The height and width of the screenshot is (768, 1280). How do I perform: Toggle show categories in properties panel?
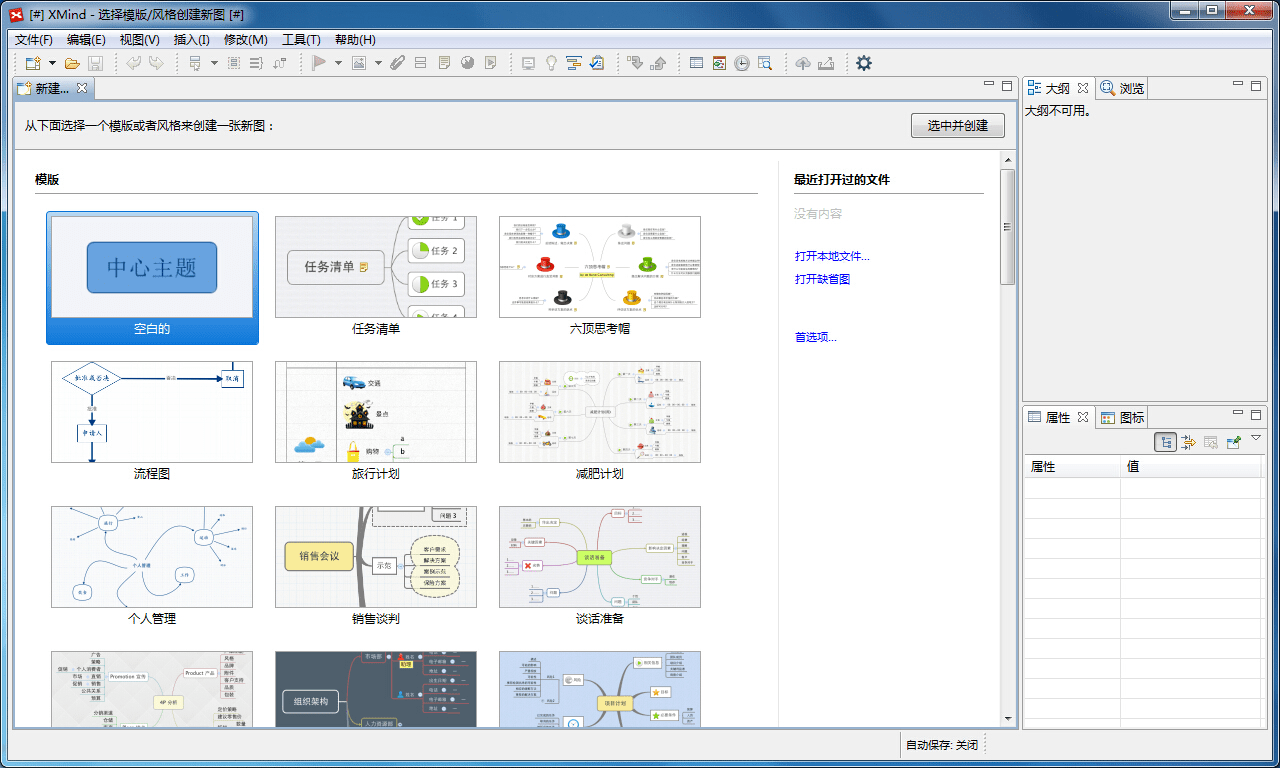(x=1166, y=442)
